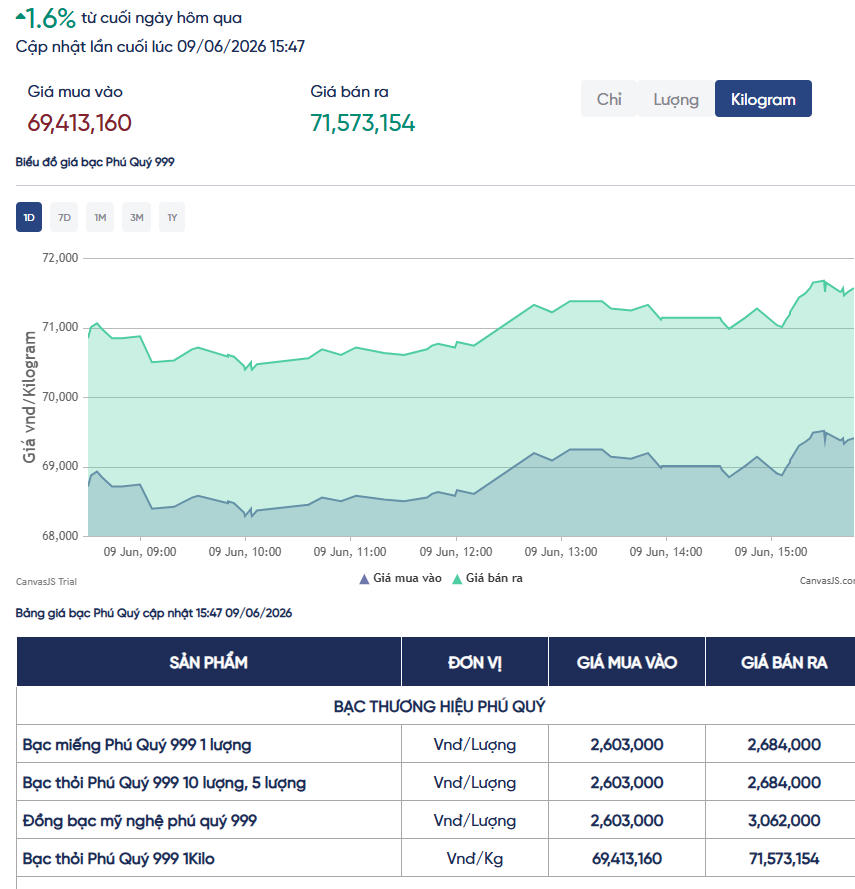Click the Bảng giá bạc Phú Quý cập nhật heading
Viewport: 855px width, 889px height.
coord(154,613)
